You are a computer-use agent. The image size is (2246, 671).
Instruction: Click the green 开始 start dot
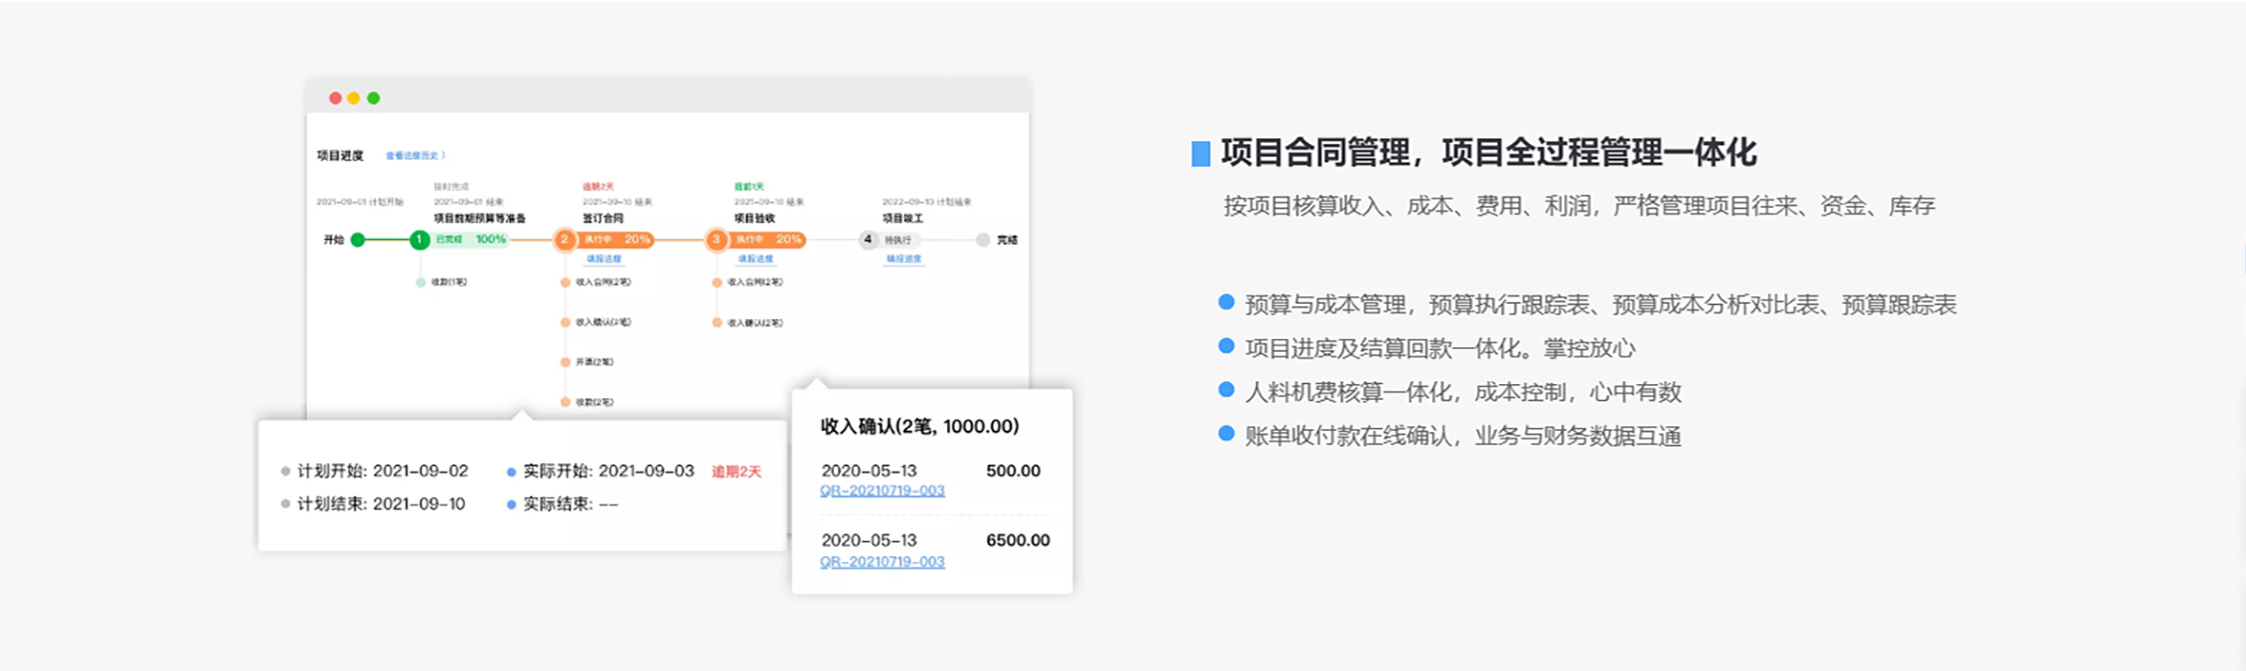tap(358, 240)
